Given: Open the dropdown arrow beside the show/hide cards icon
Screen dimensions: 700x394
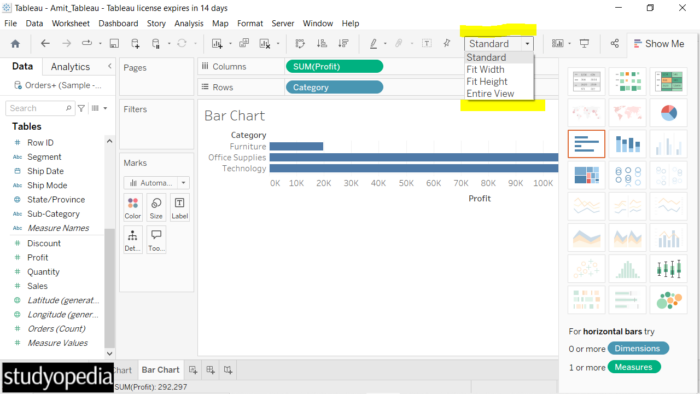Looking at the screenshot, I should tap(570, 44).
